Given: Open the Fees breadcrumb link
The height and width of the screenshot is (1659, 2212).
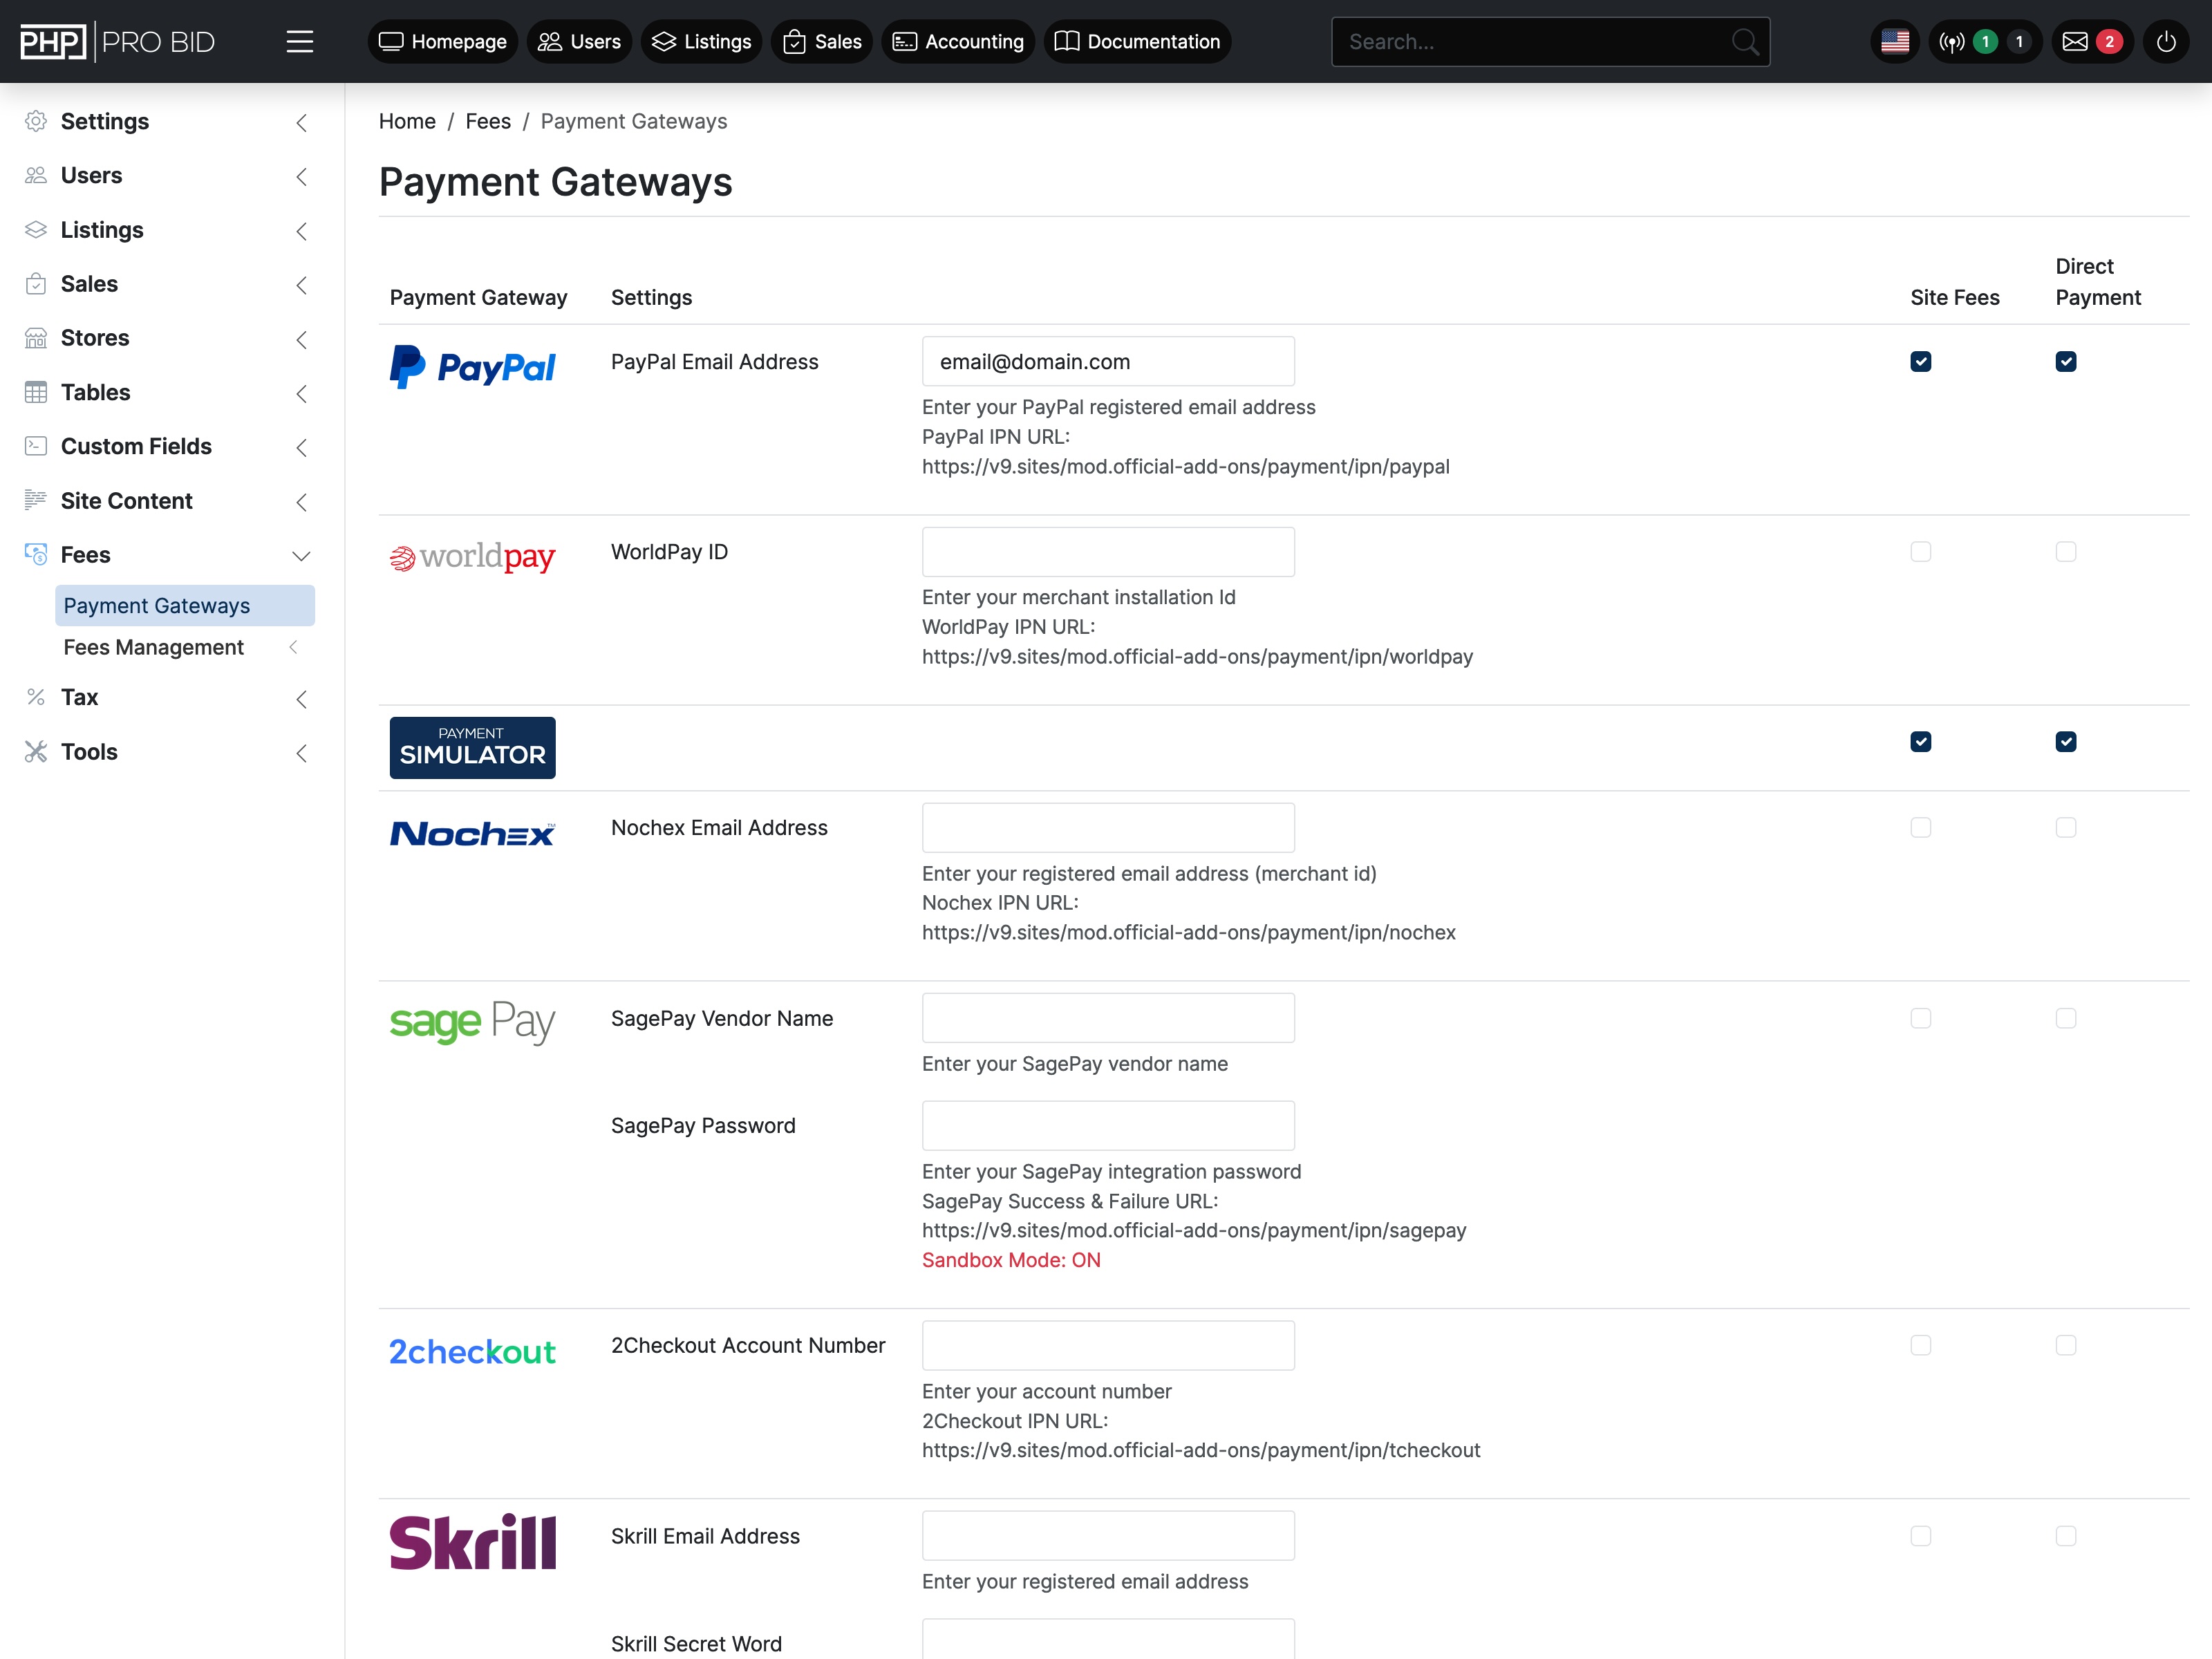Looking at the screenshot, I should [487, 121].
